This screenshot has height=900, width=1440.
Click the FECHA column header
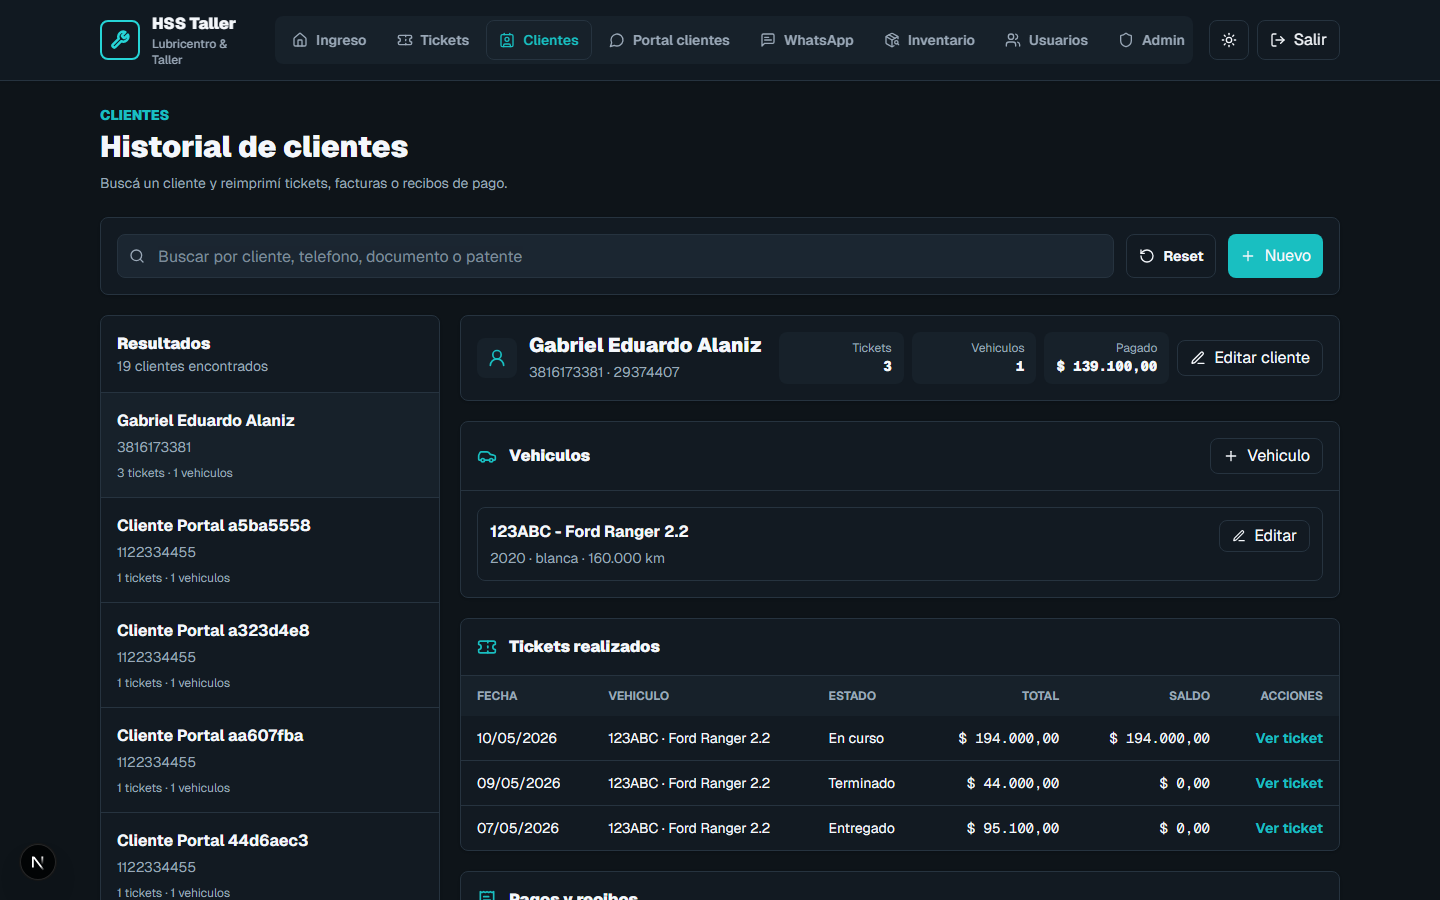(497, 696)
